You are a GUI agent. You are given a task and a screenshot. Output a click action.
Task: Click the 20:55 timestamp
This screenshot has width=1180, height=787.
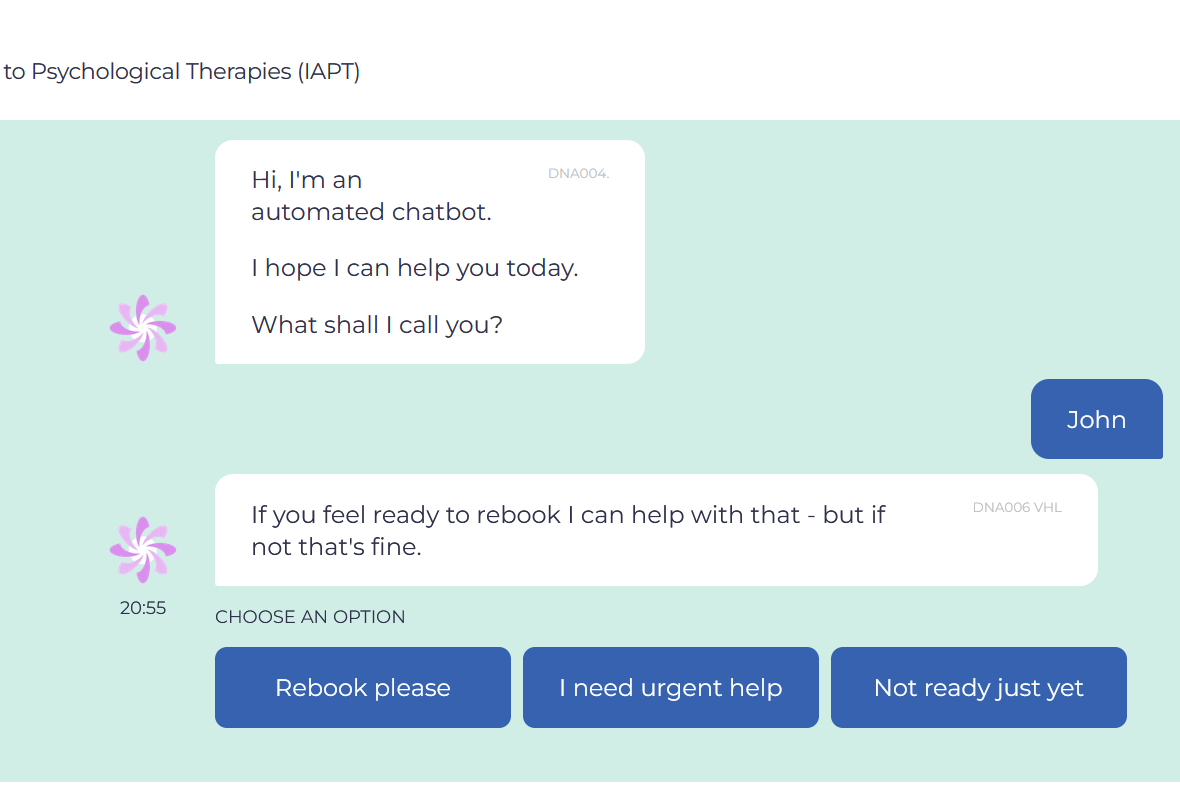(x=143, y=608)
